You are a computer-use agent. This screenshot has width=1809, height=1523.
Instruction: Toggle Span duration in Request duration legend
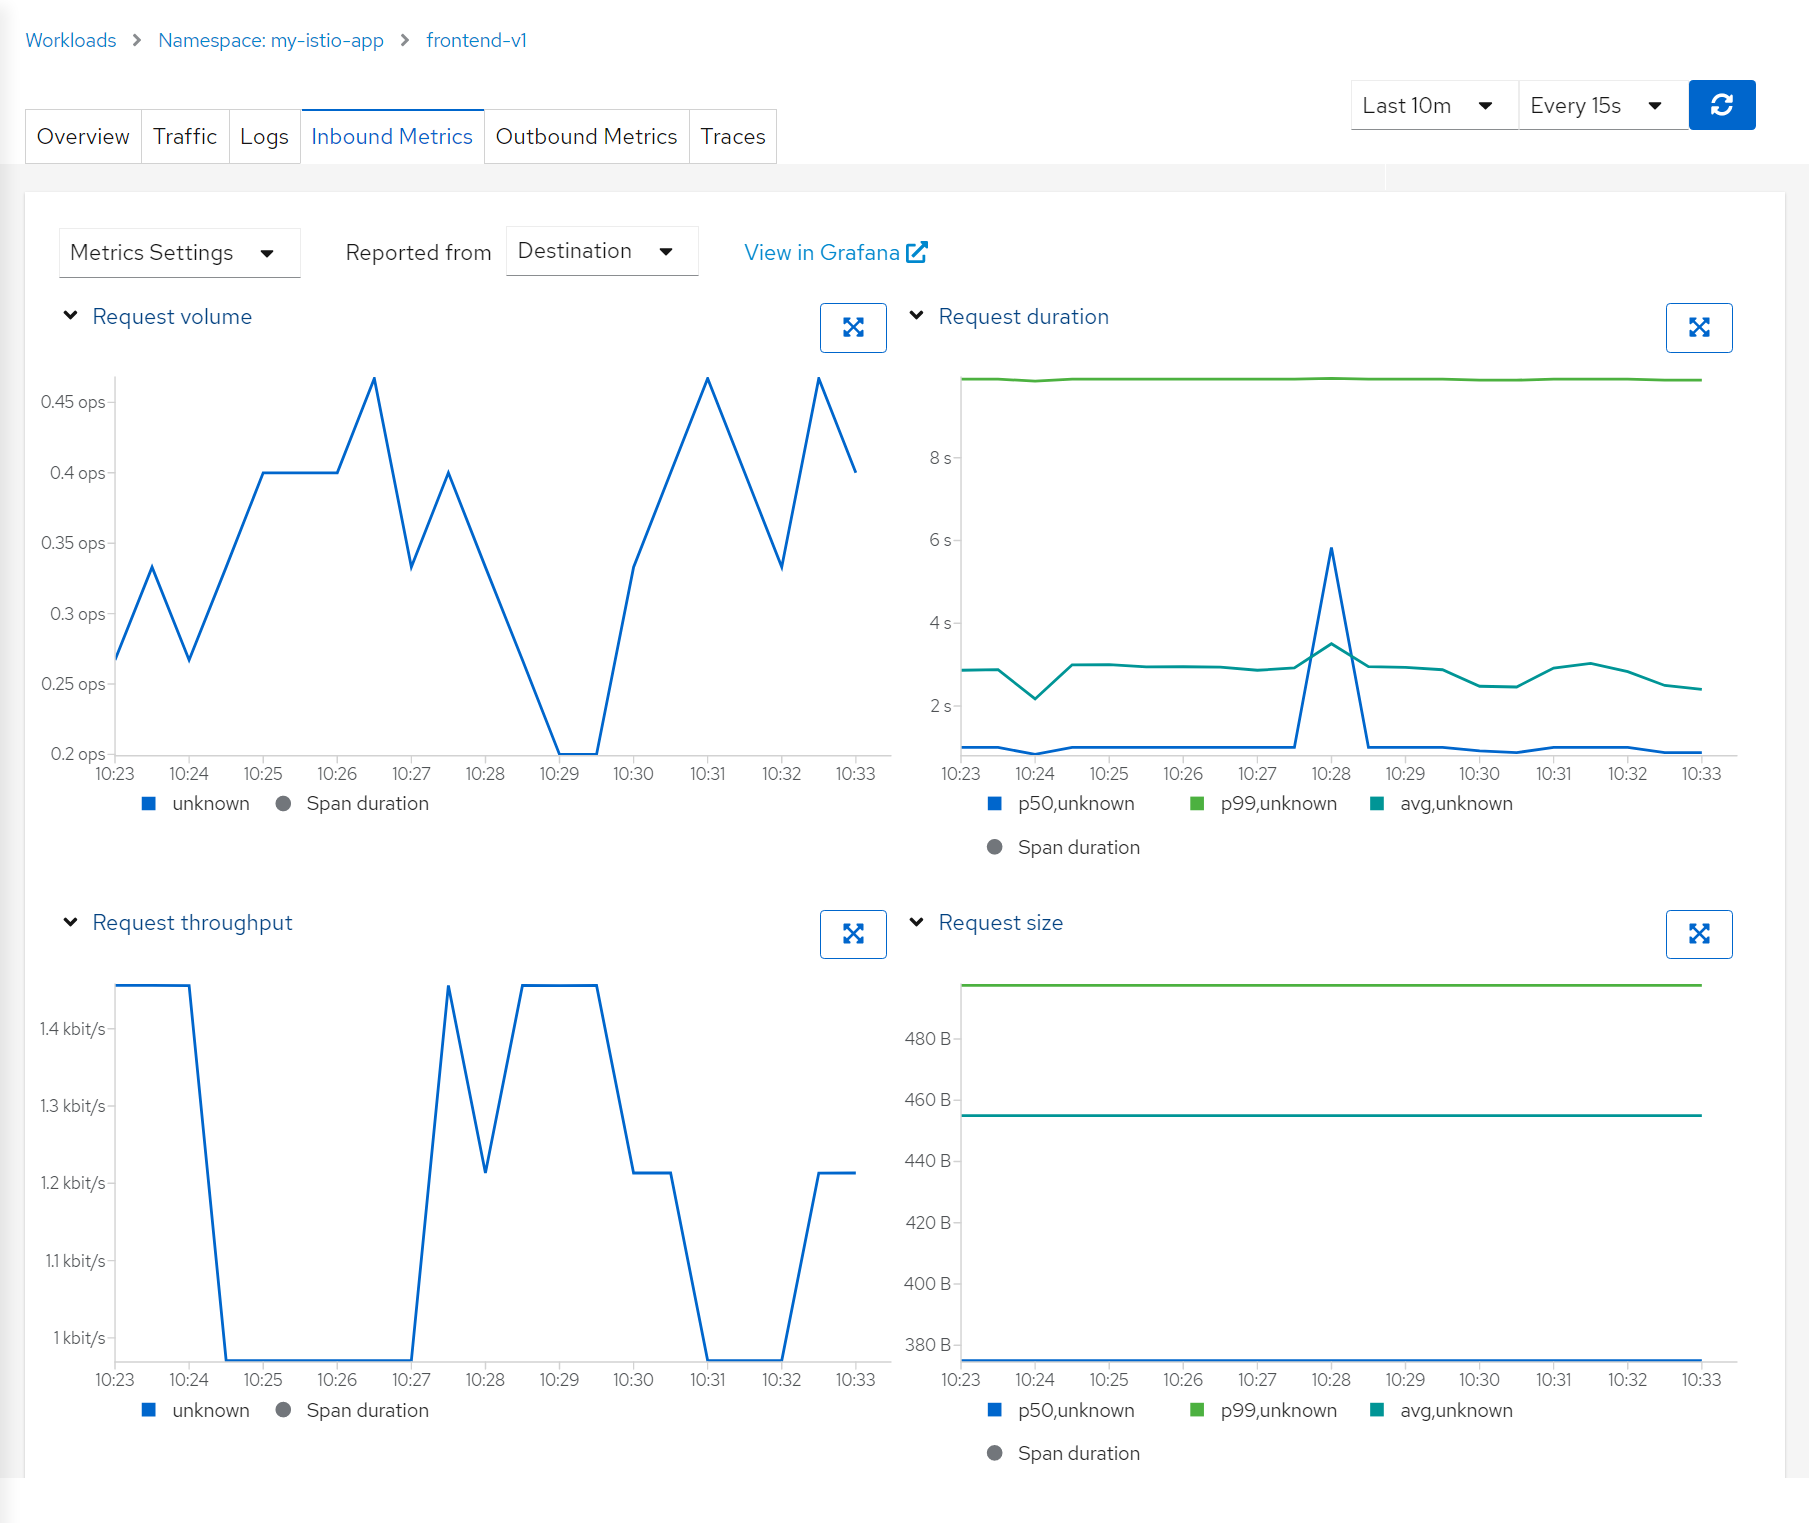(x=1063, y=847)
